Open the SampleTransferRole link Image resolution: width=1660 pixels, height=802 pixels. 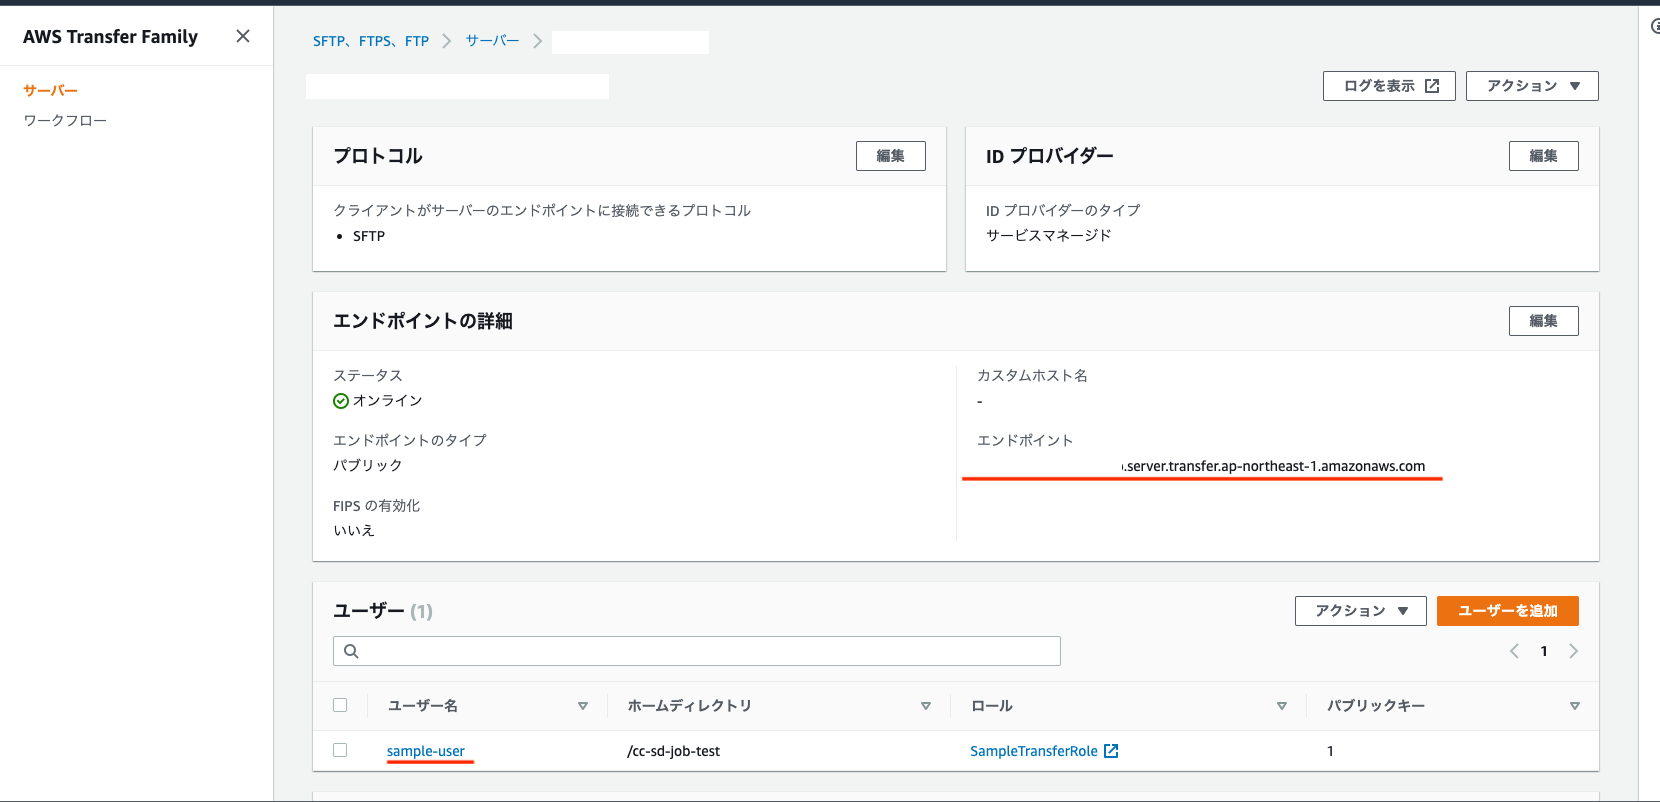click(x=1034, y=751)
